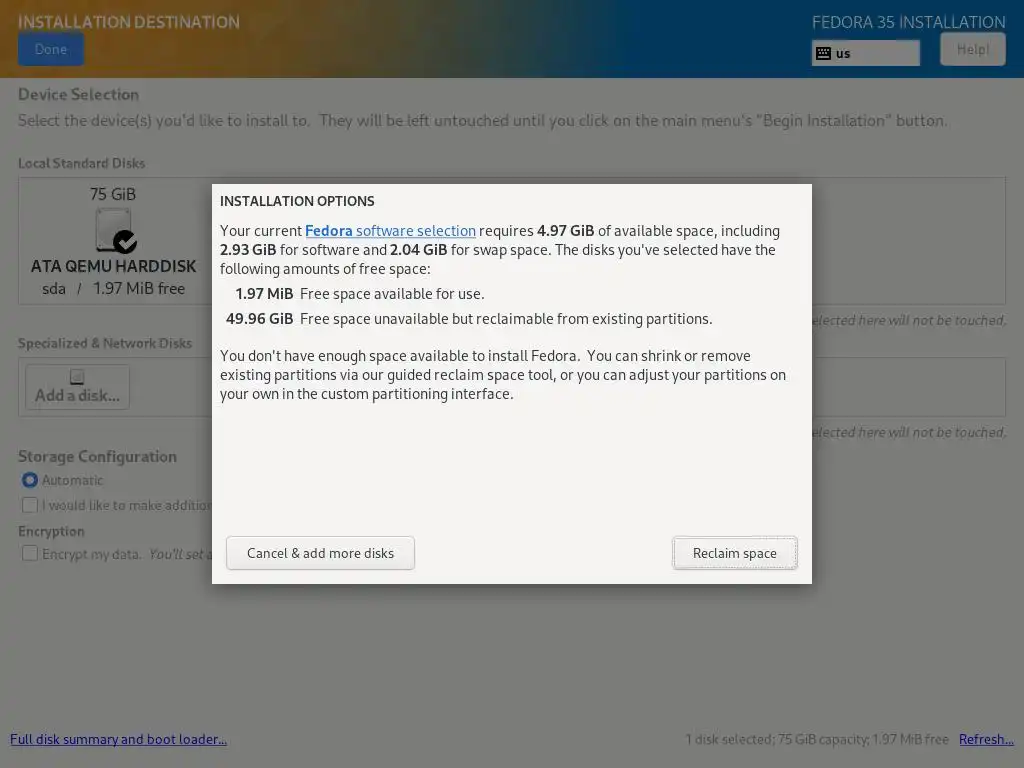This screenshot has height=768, width=1024.
Task: Click the Add a disk... button
Action: (x=77, y=387)
